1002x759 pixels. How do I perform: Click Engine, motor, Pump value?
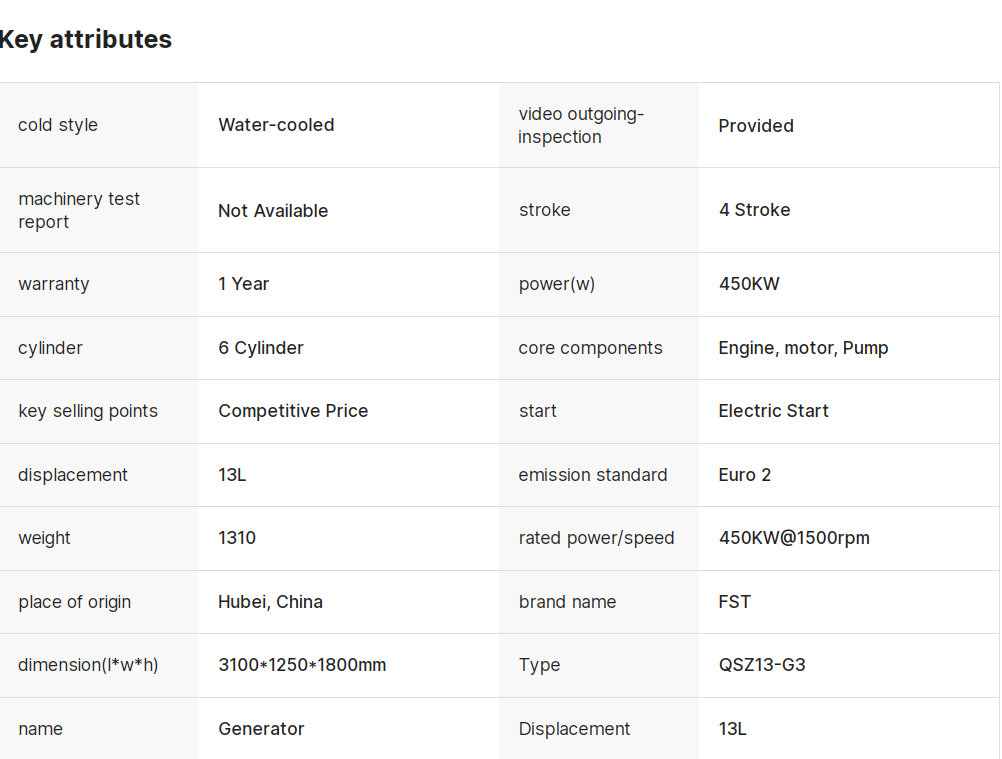[x=803, y=348]
